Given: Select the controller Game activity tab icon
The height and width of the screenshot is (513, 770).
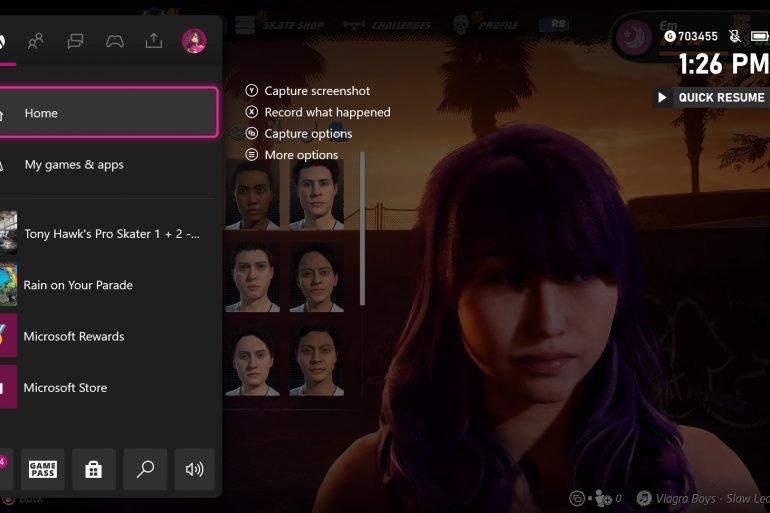Looking at the screenshot, I should 115,41.
